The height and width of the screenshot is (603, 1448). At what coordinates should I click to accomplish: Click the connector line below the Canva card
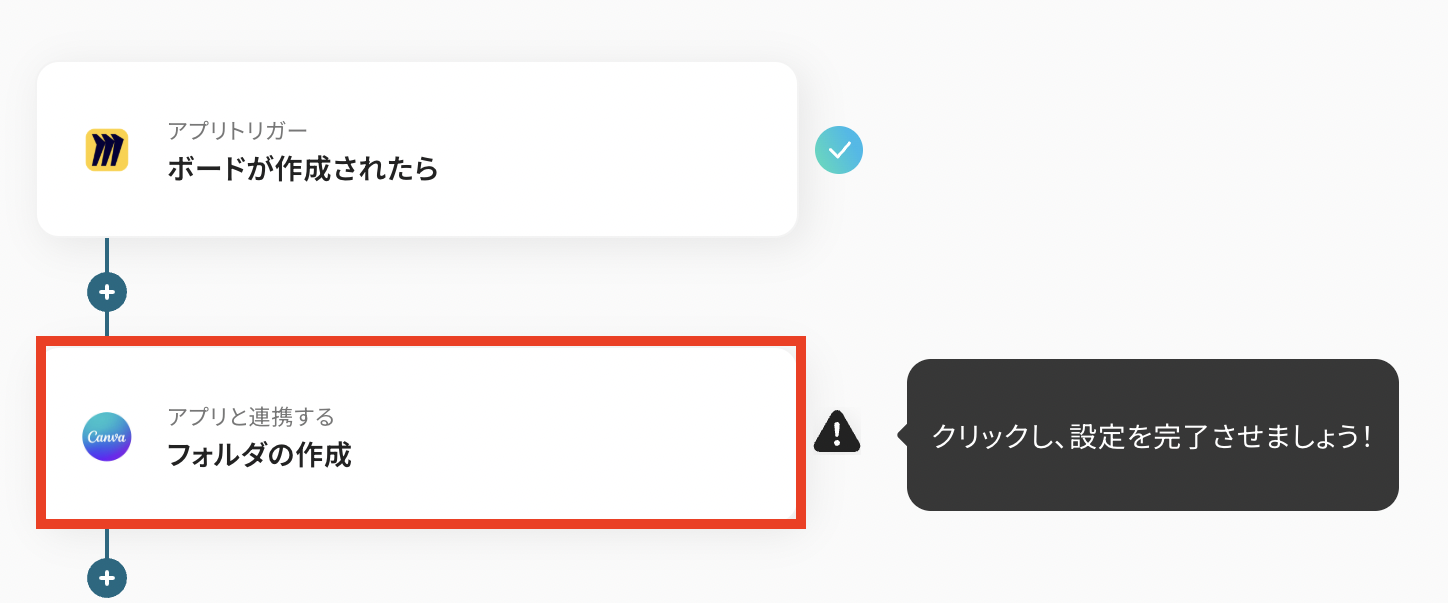107,544
